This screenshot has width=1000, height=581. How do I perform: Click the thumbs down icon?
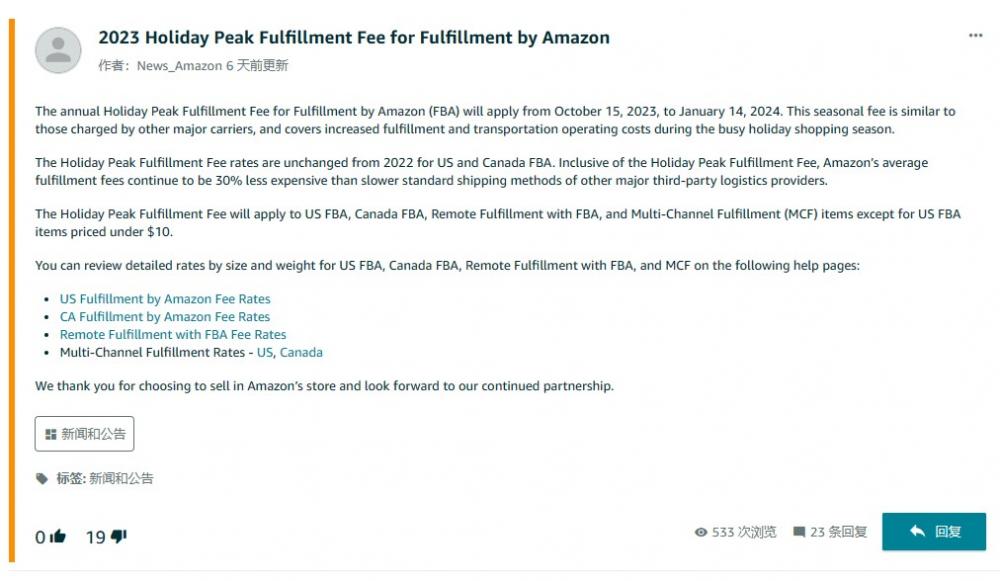[119, 536]
